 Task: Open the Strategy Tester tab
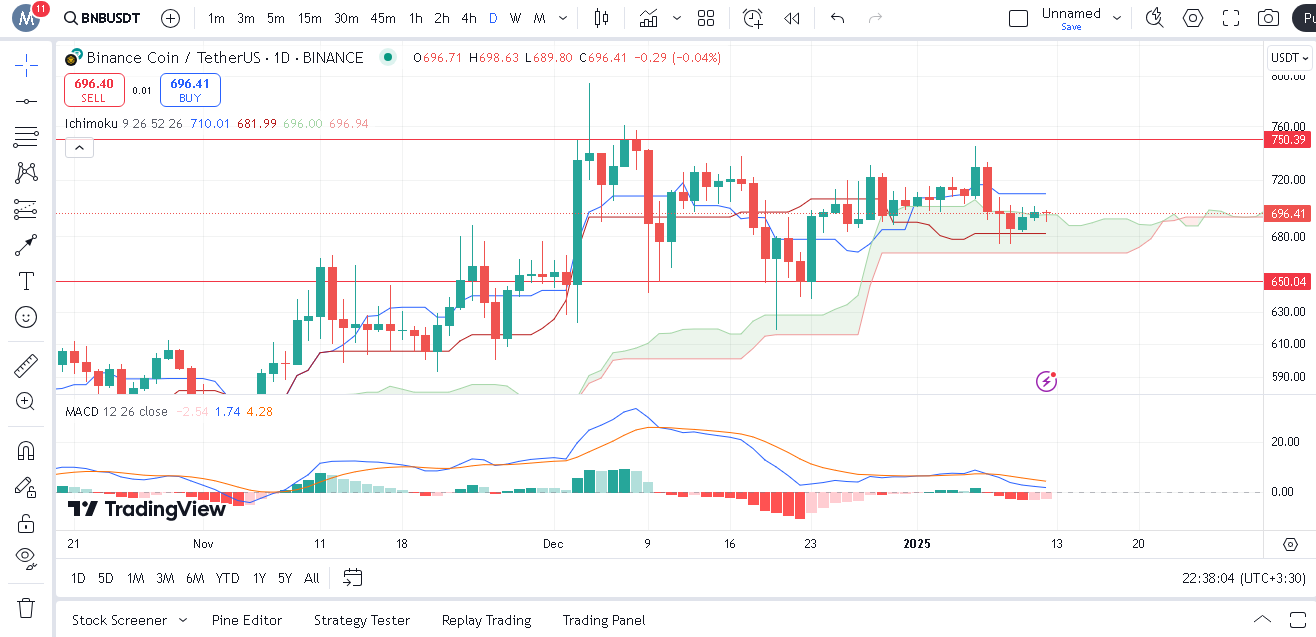coord(362,620)
